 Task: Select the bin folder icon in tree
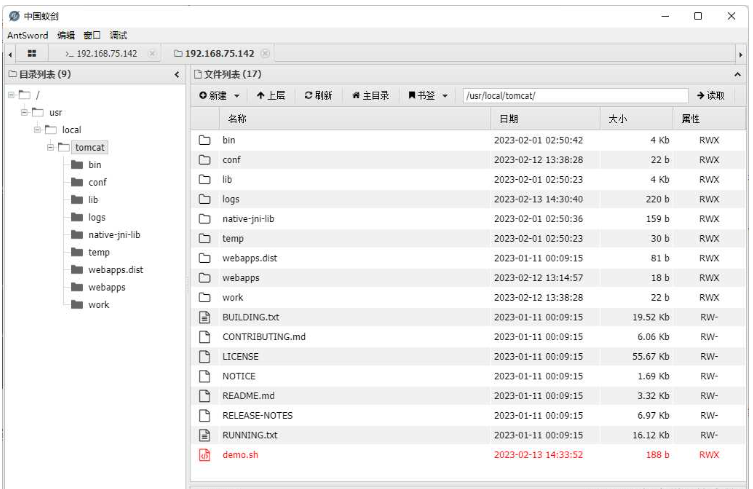[77, 165]
